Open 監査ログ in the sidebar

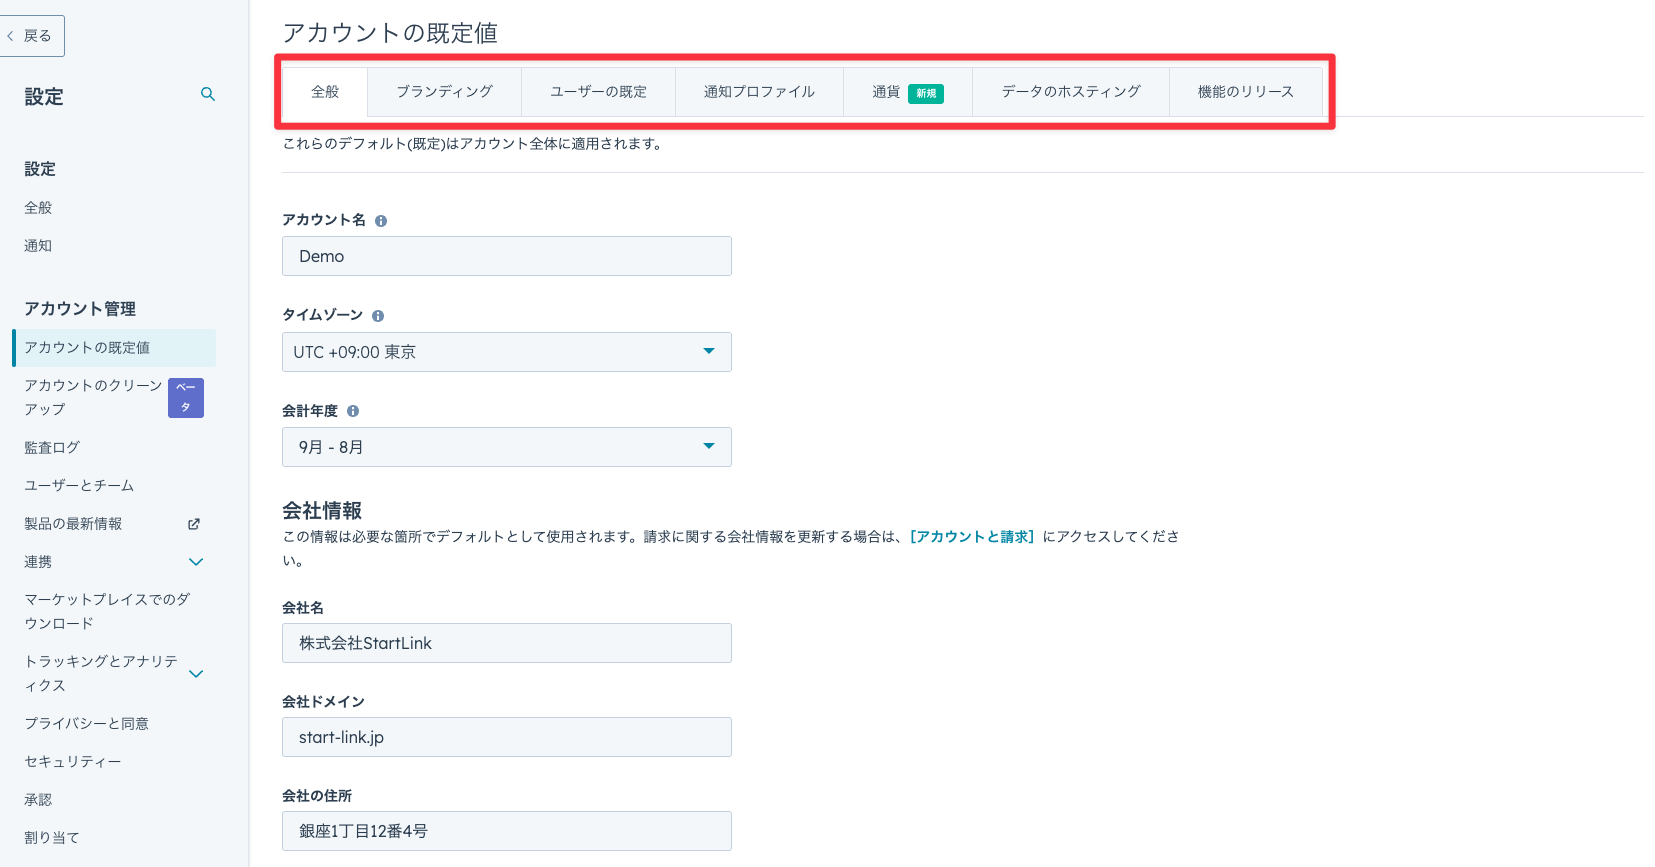click(x=52, y=448)
